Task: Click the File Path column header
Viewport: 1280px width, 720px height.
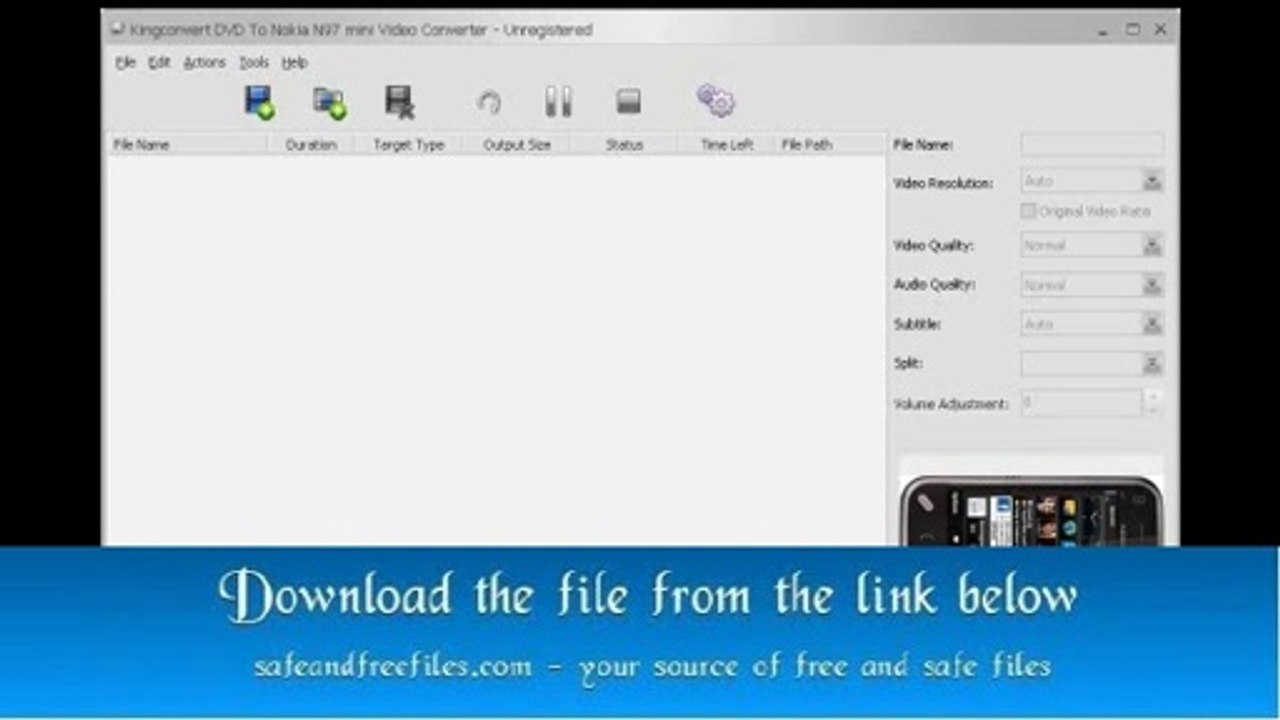Action: [830, 145]
